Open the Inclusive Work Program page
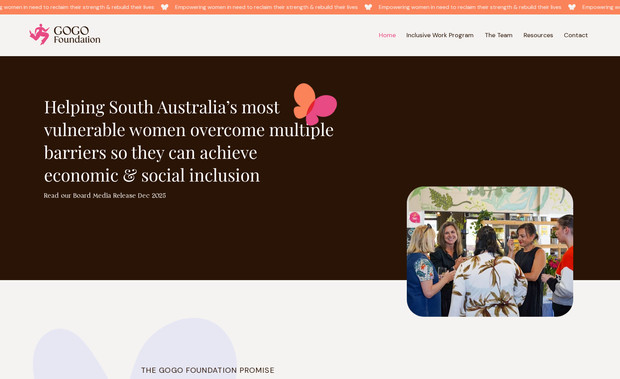Image resolution: width=620 pixels, height=379 pixels. point(440,35)
